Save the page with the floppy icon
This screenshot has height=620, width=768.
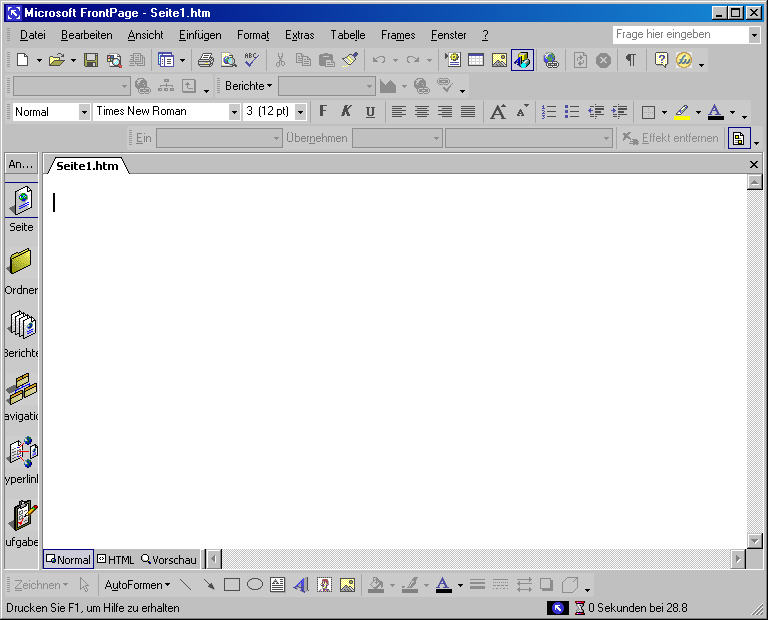91,60
